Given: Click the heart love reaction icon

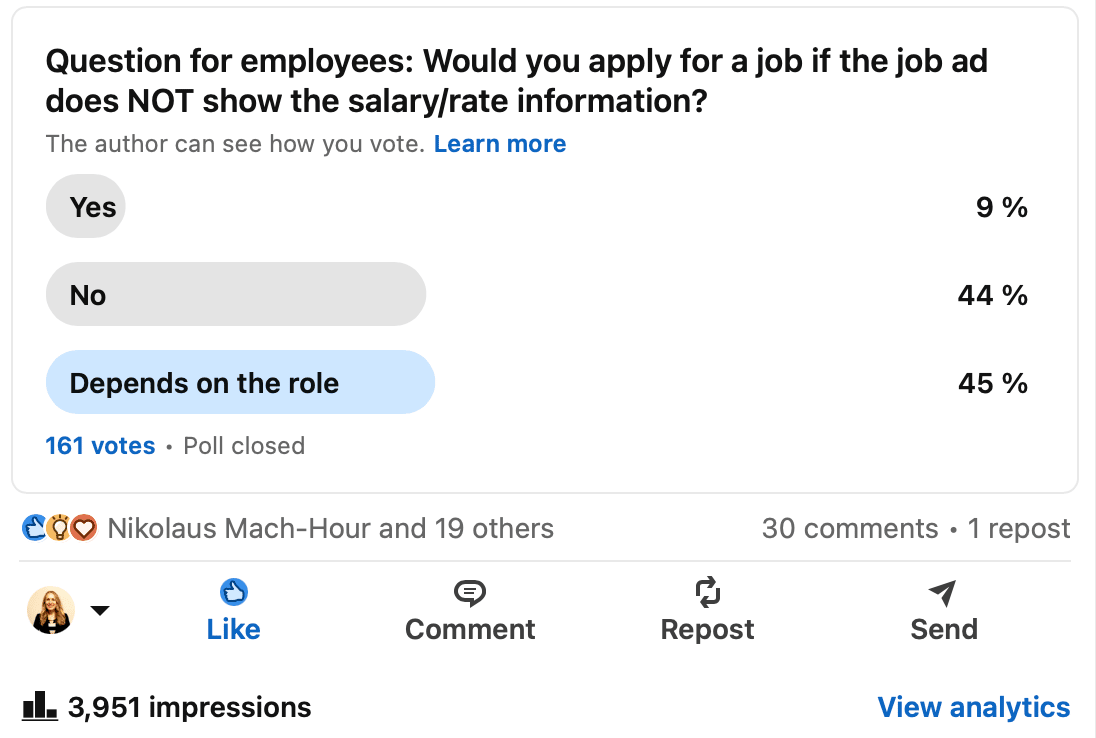Looking at the screenshot, I should [x=84, y=528].
